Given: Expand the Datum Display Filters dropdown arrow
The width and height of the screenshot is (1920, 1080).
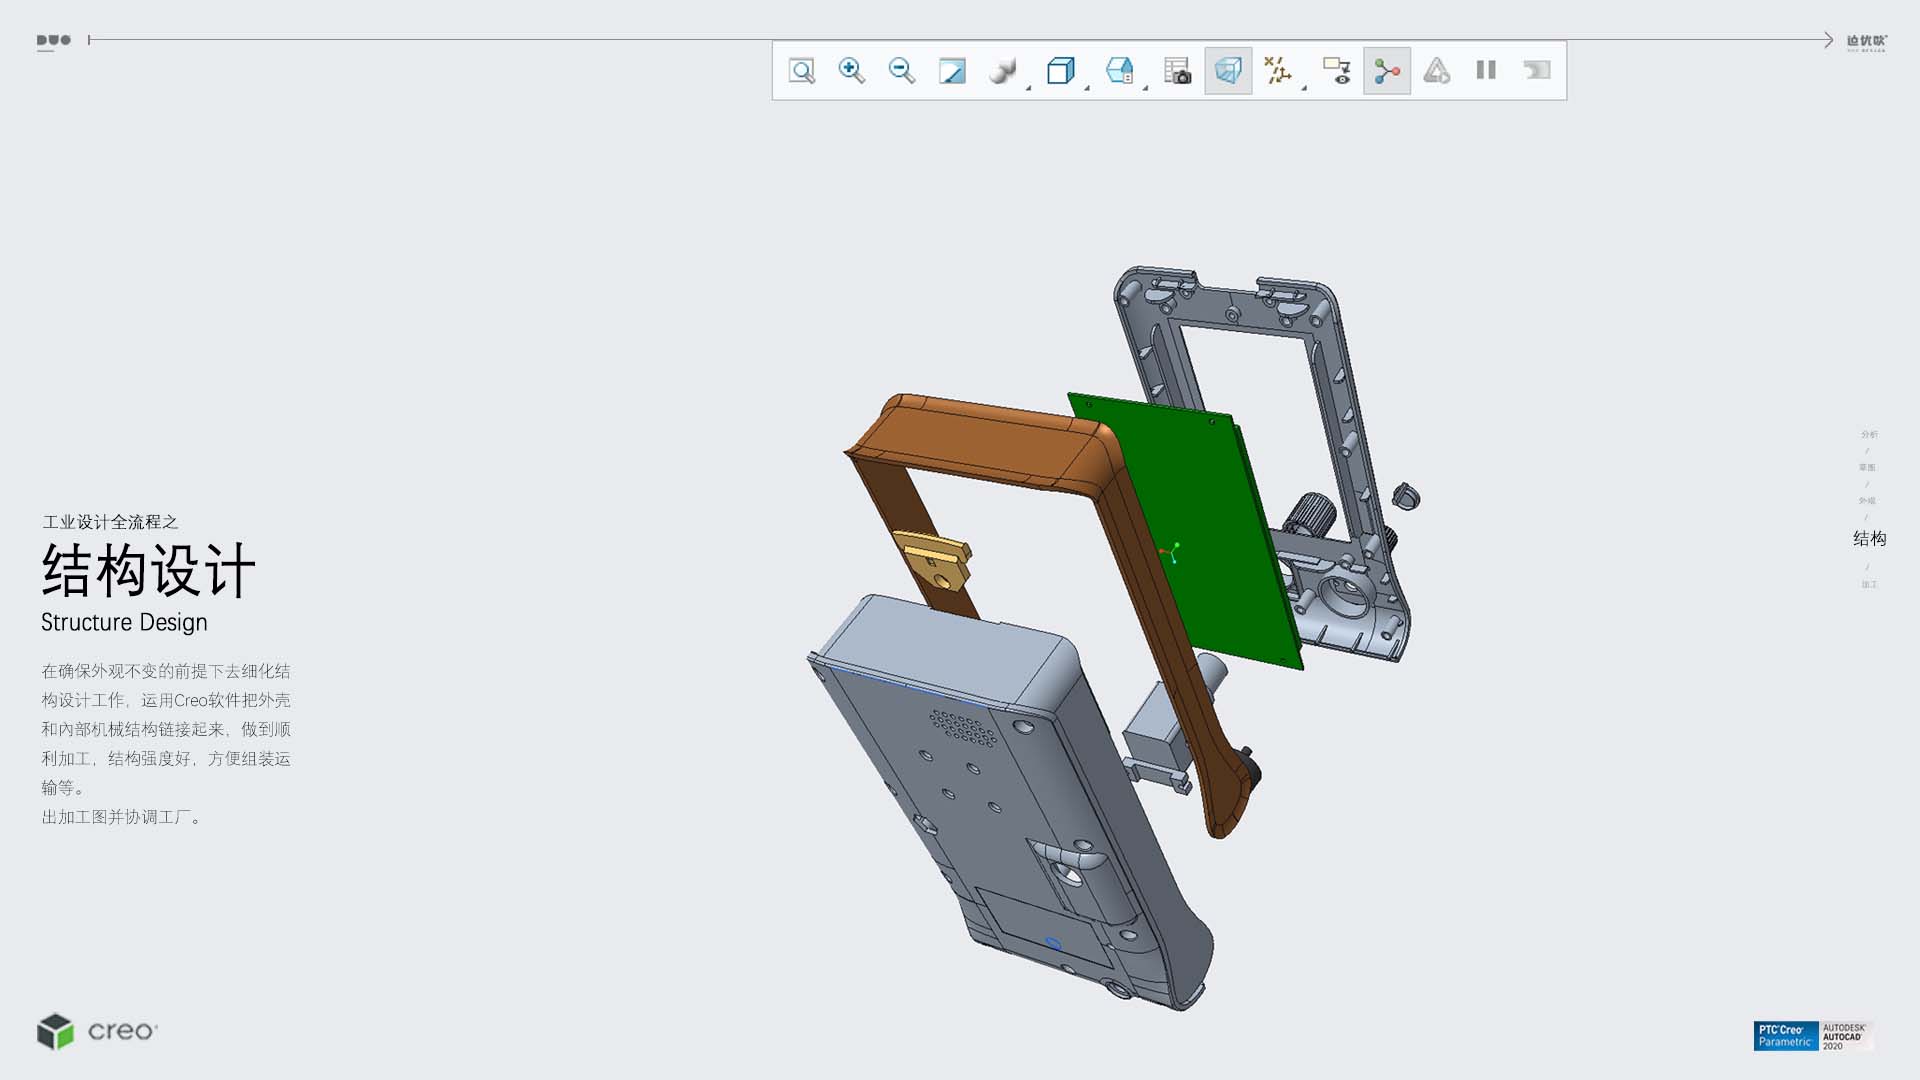Looking at the screenshot, I should point(1304,88).
